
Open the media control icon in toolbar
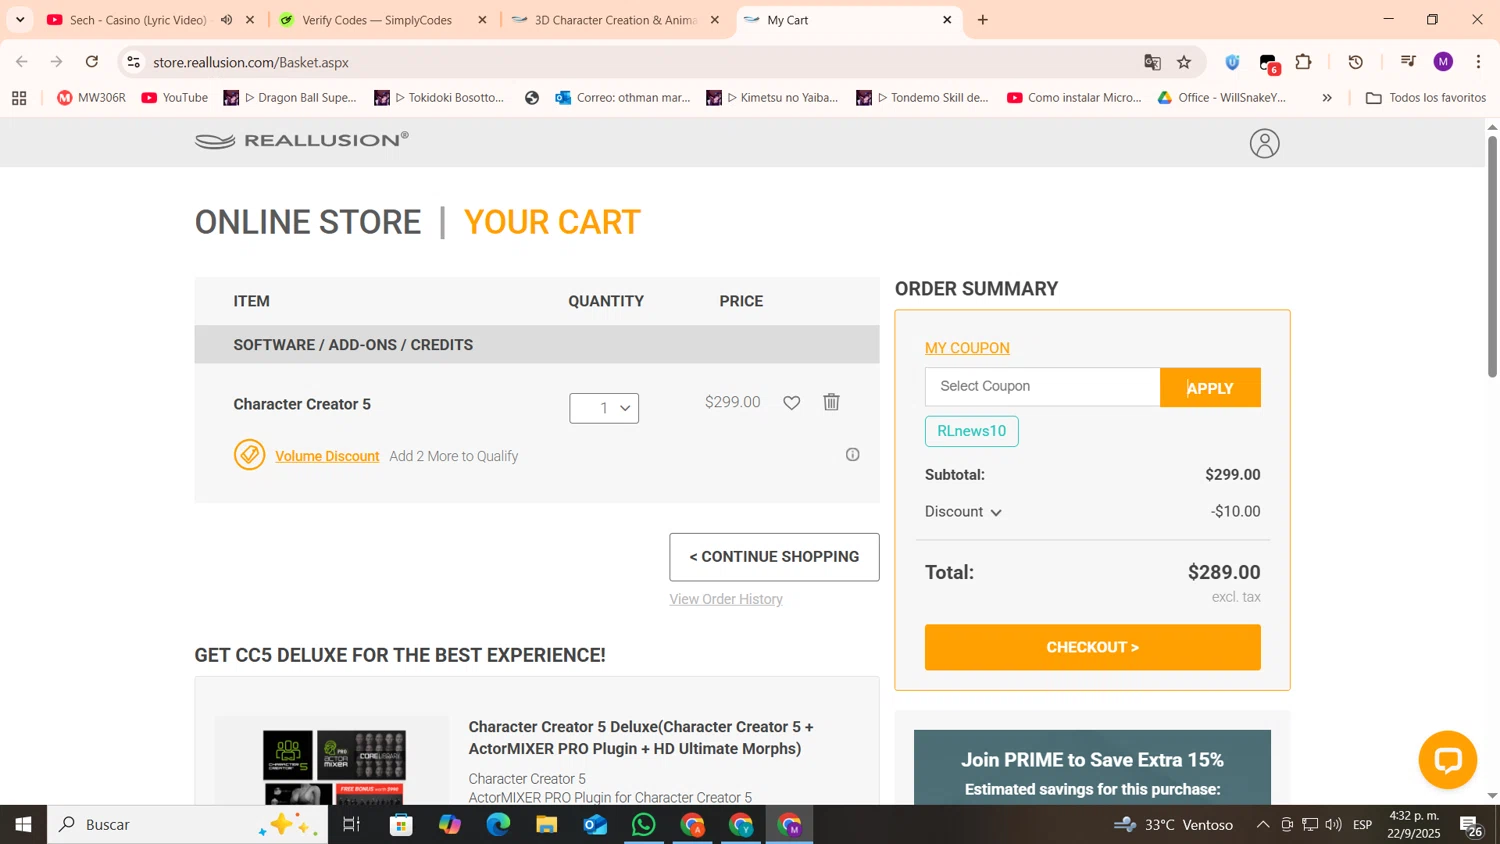pos(1408,62)
